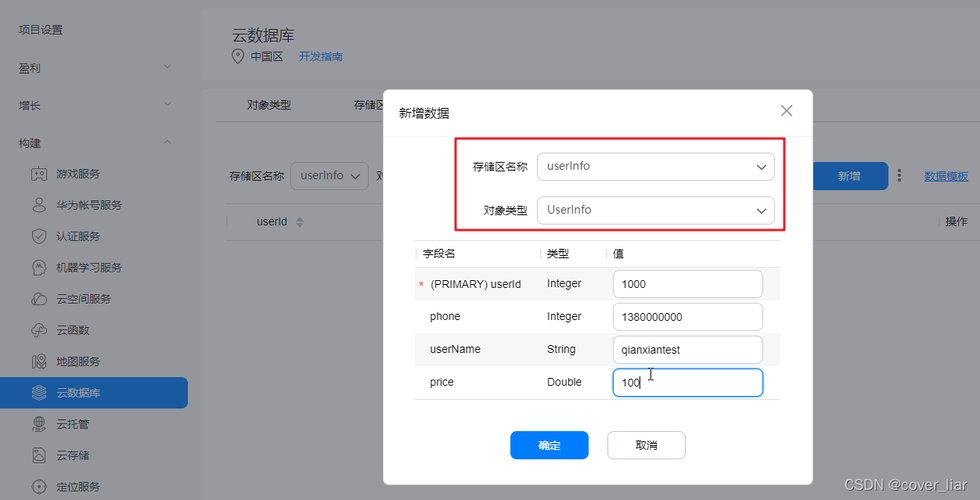Select 云数据库 in the sidebar
The width and height of the screenshot is (980, 500).
94,392
